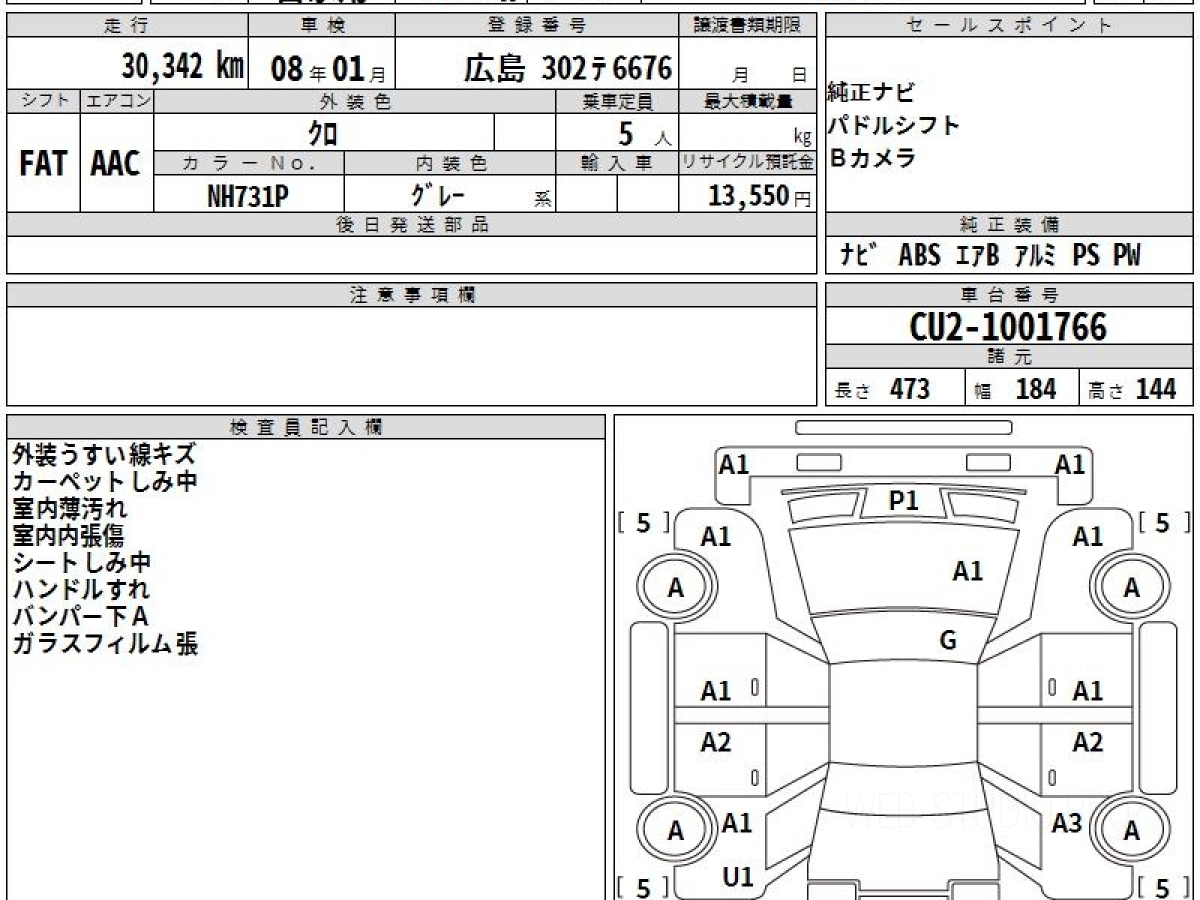Click the リサイクル預託金 label
Screen dimensions: 1200x900
click(748, 163)
